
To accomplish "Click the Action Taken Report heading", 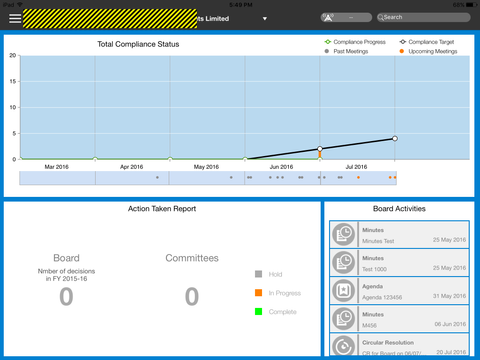I will click(x=162, y=209).
